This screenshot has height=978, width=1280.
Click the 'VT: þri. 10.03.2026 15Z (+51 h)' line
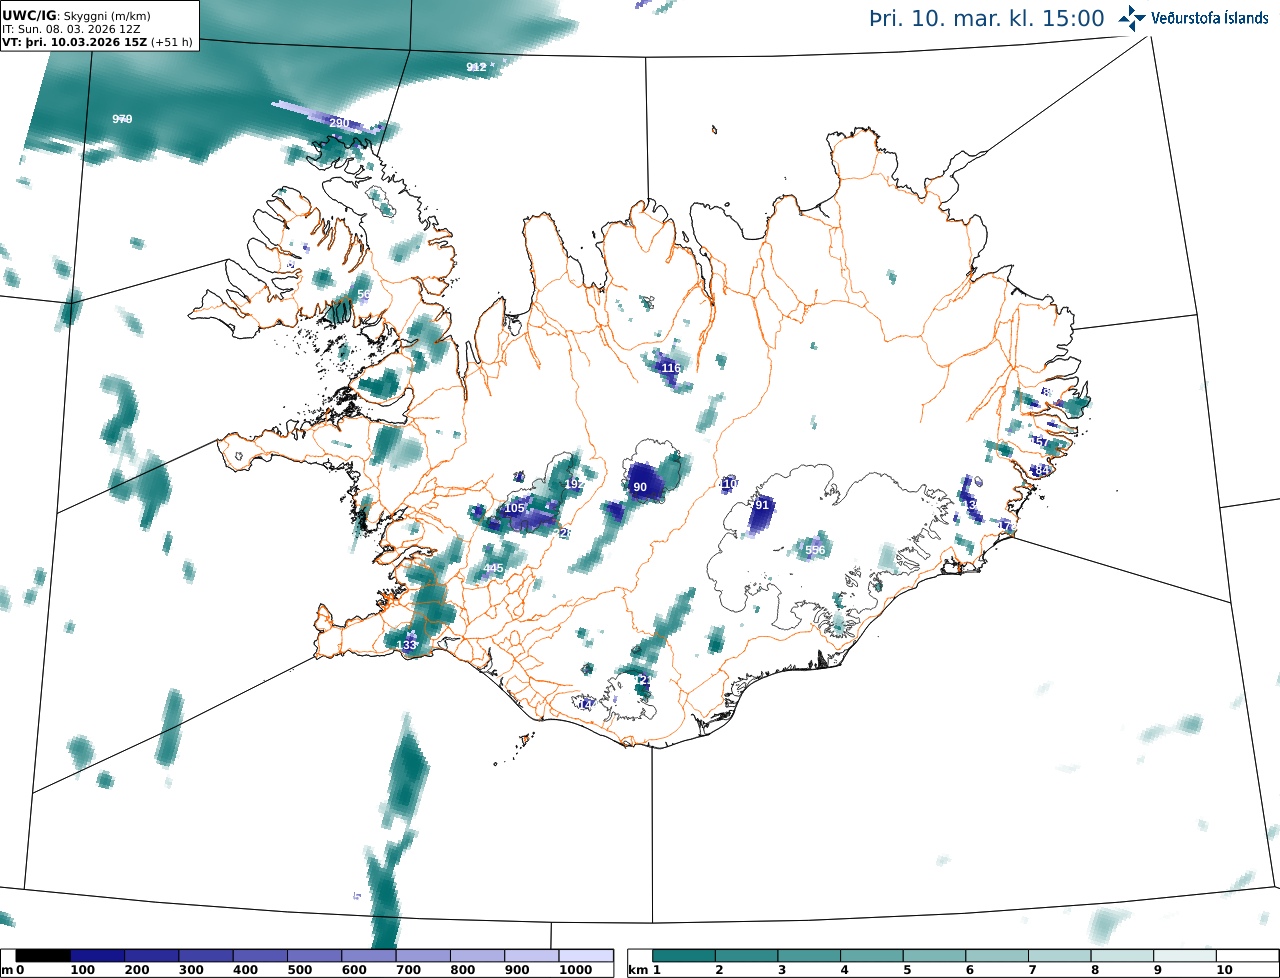coord(98,42)
